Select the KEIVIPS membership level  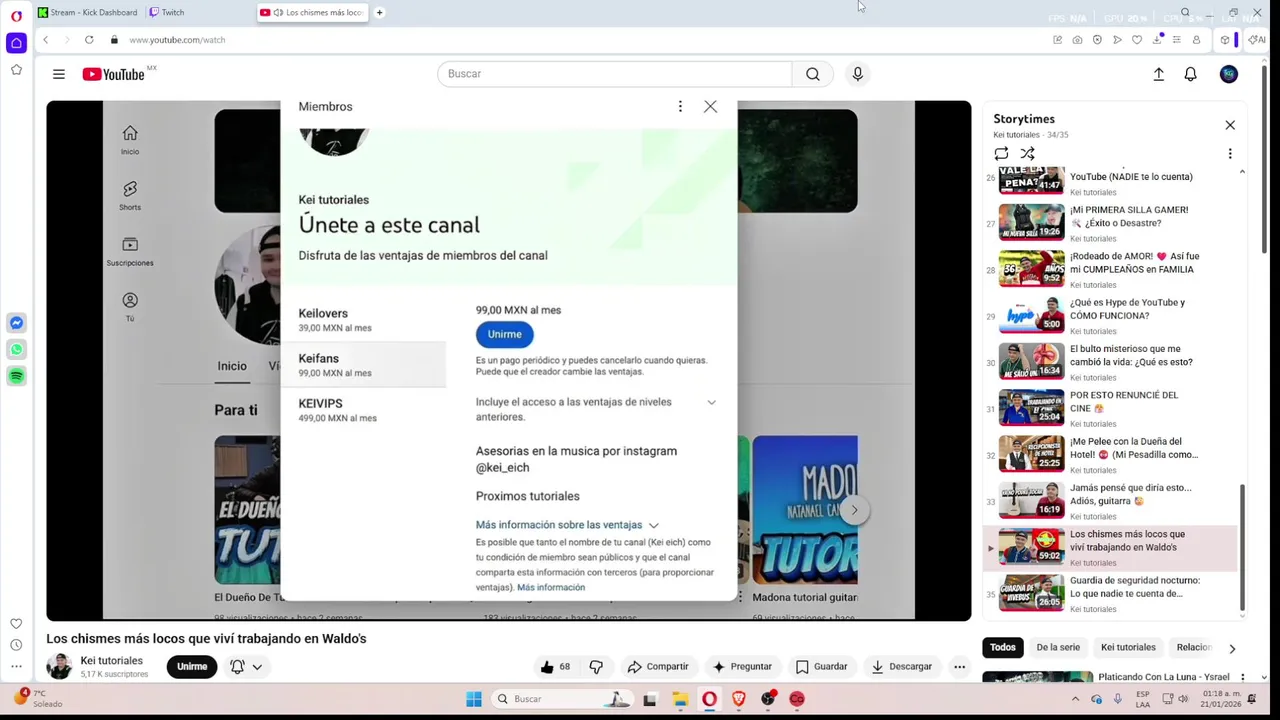tap(363, 410)
